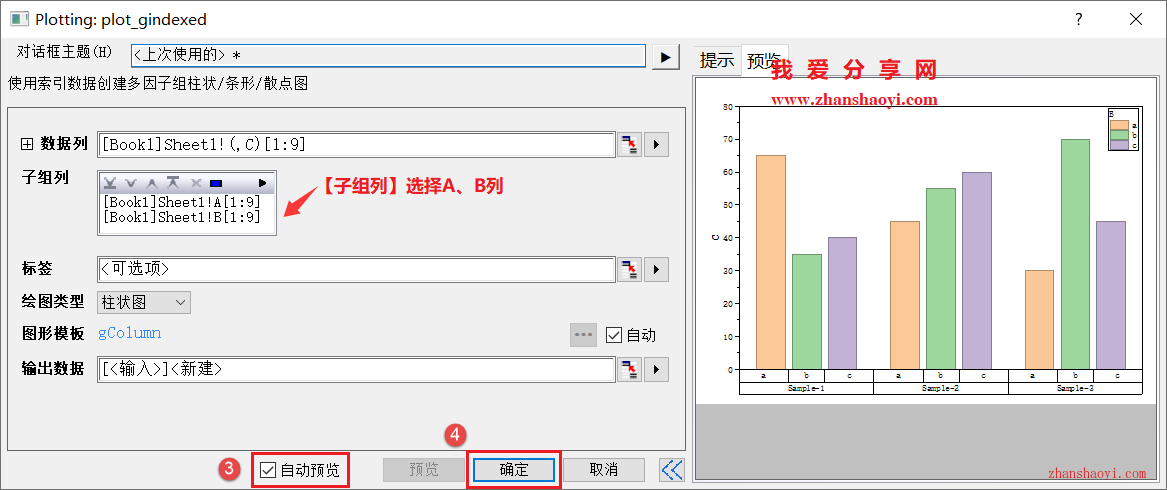
Task: Click the blue select-all icon in 子组列 toolbar
Action: coord(215,183)
